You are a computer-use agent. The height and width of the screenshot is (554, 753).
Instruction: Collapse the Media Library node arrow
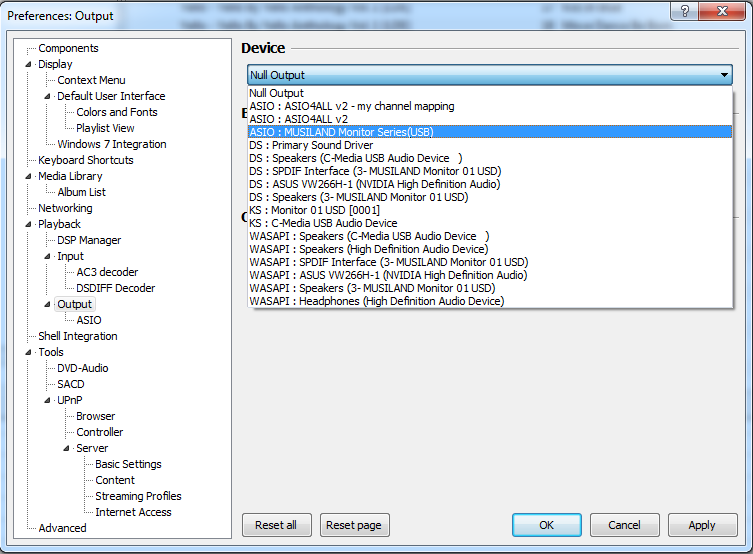point(28,177)
